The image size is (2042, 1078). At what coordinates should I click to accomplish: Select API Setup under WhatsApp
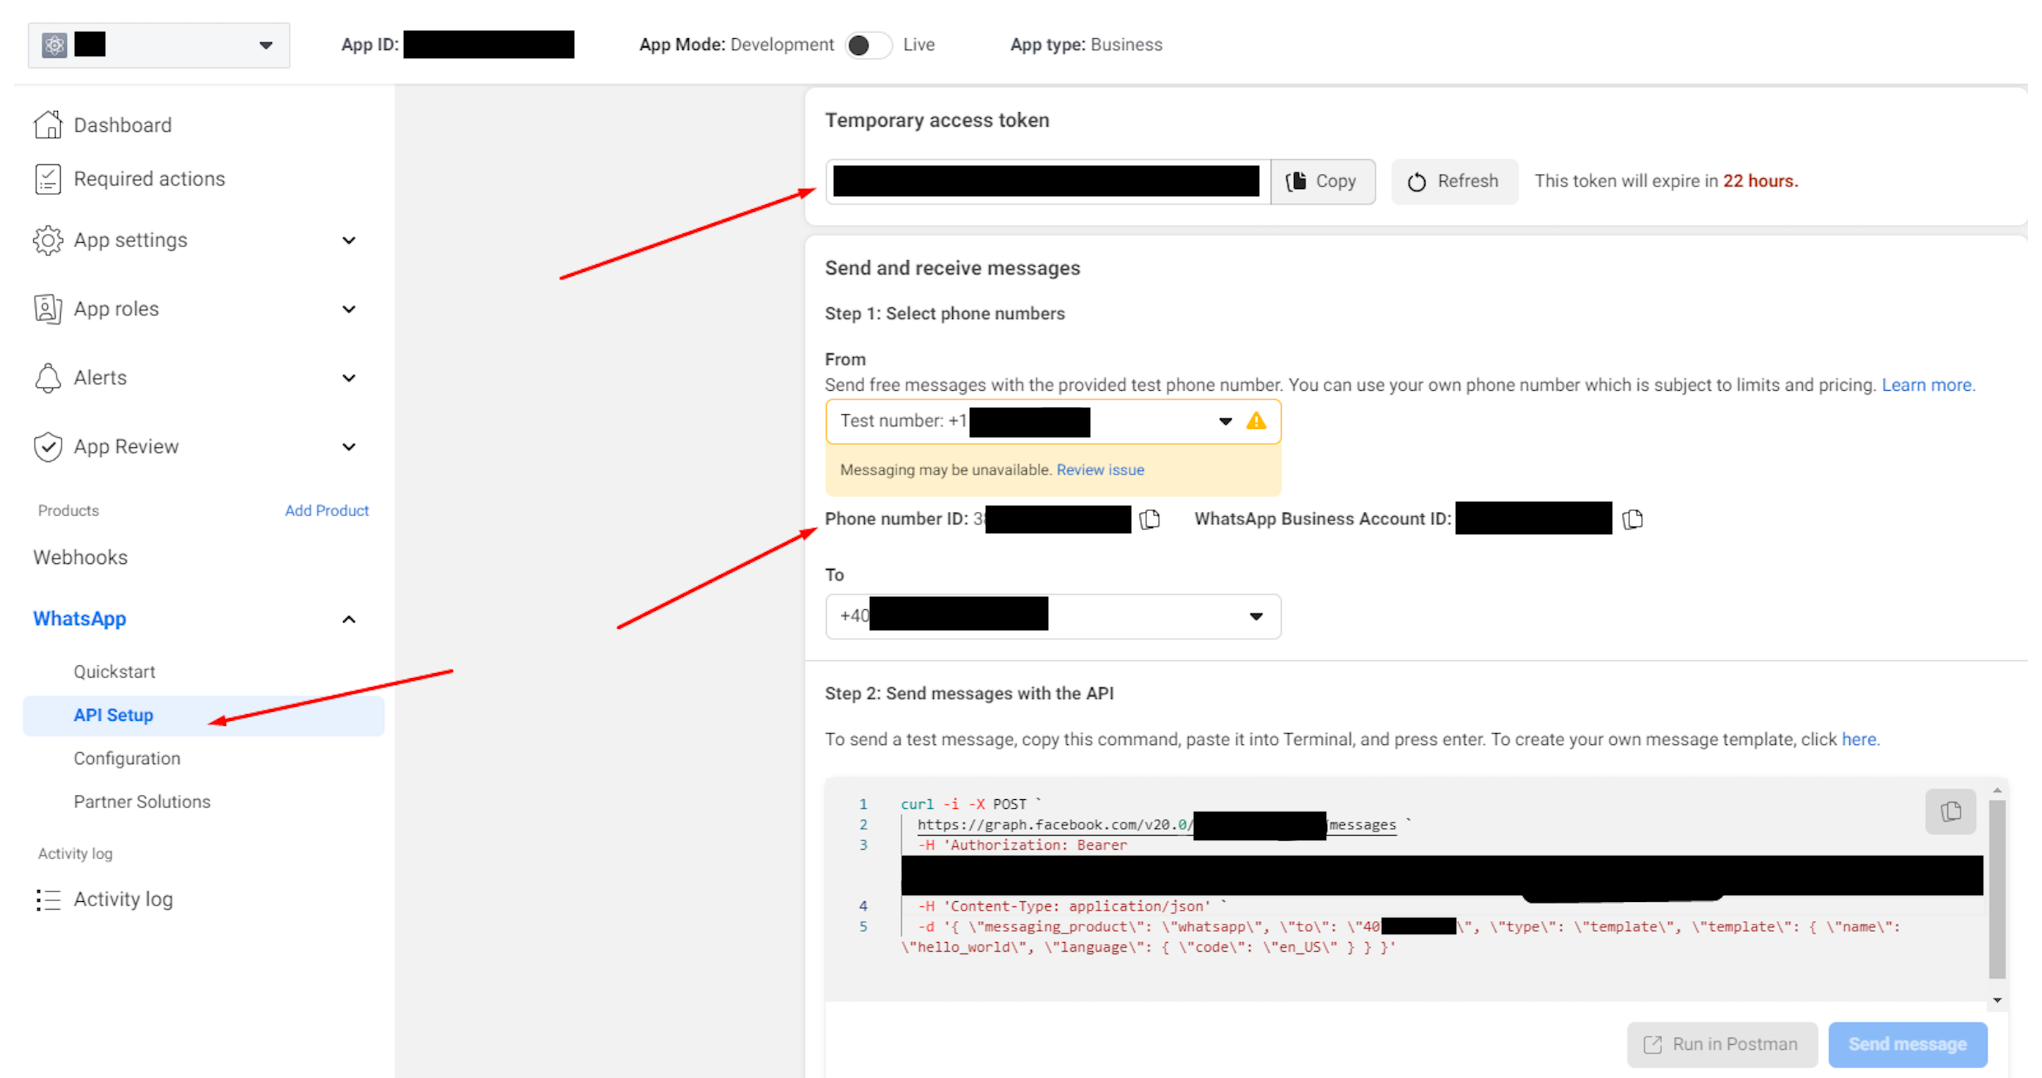(x=203, y=716)
